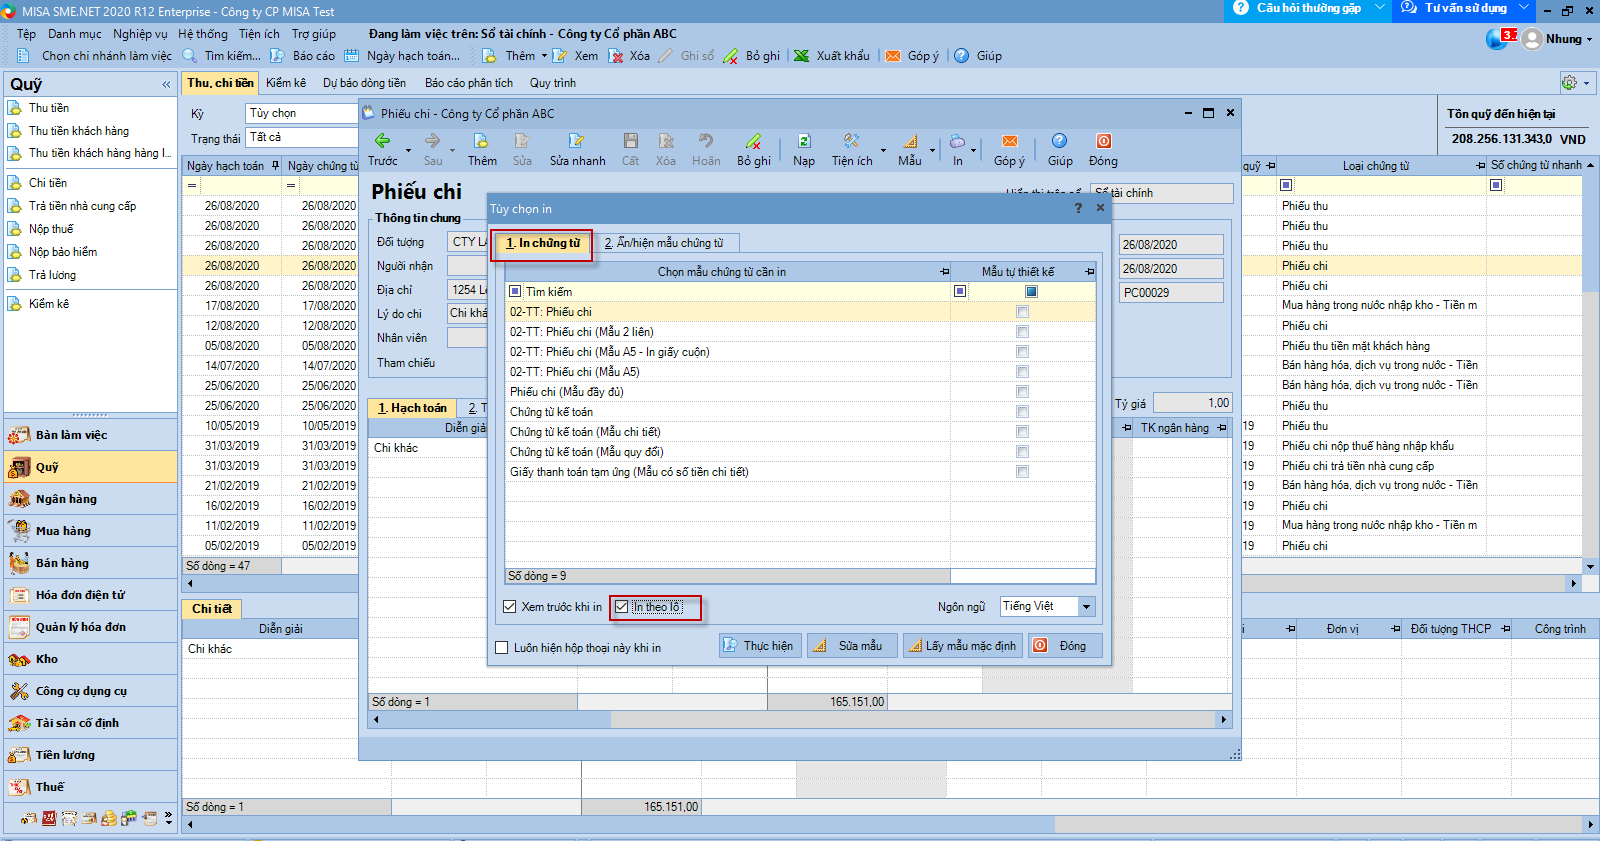Image resolution: width=1600 pixels, height=841 pixels.
Task: Click Lấy mẫu mặc định button
Action: 962,646
